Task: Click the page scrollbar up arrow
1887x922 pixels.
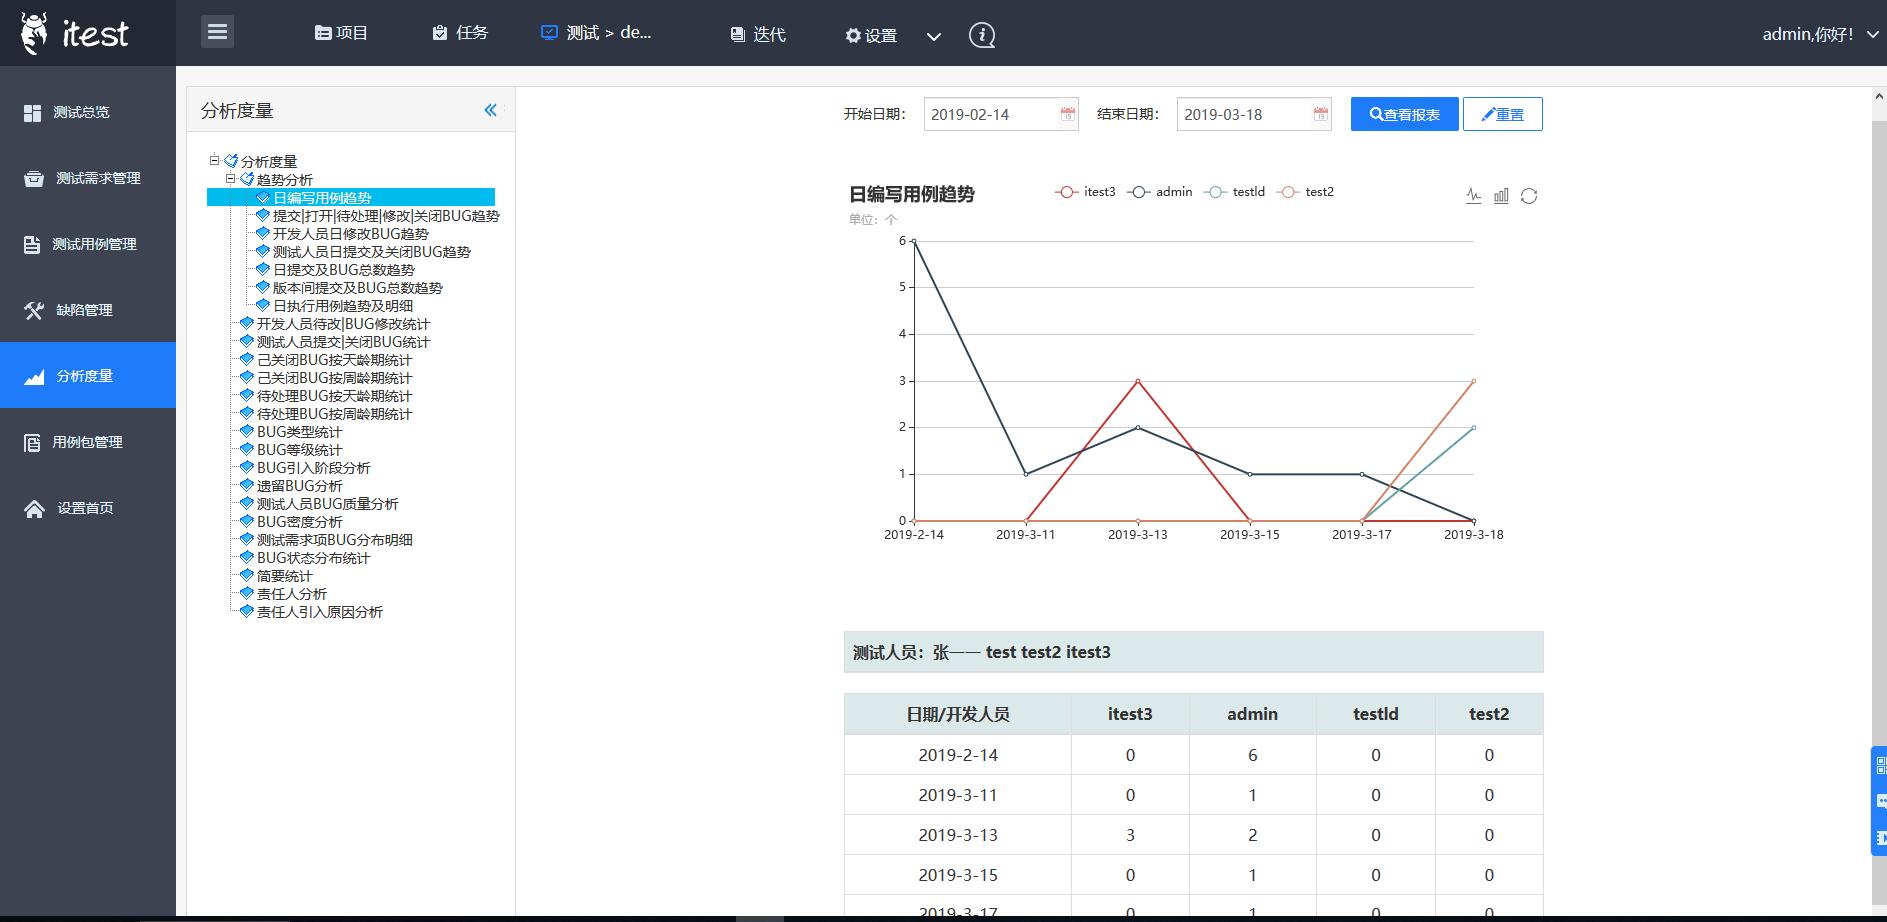Action: pyautogui.click(x=1879, y=96)
